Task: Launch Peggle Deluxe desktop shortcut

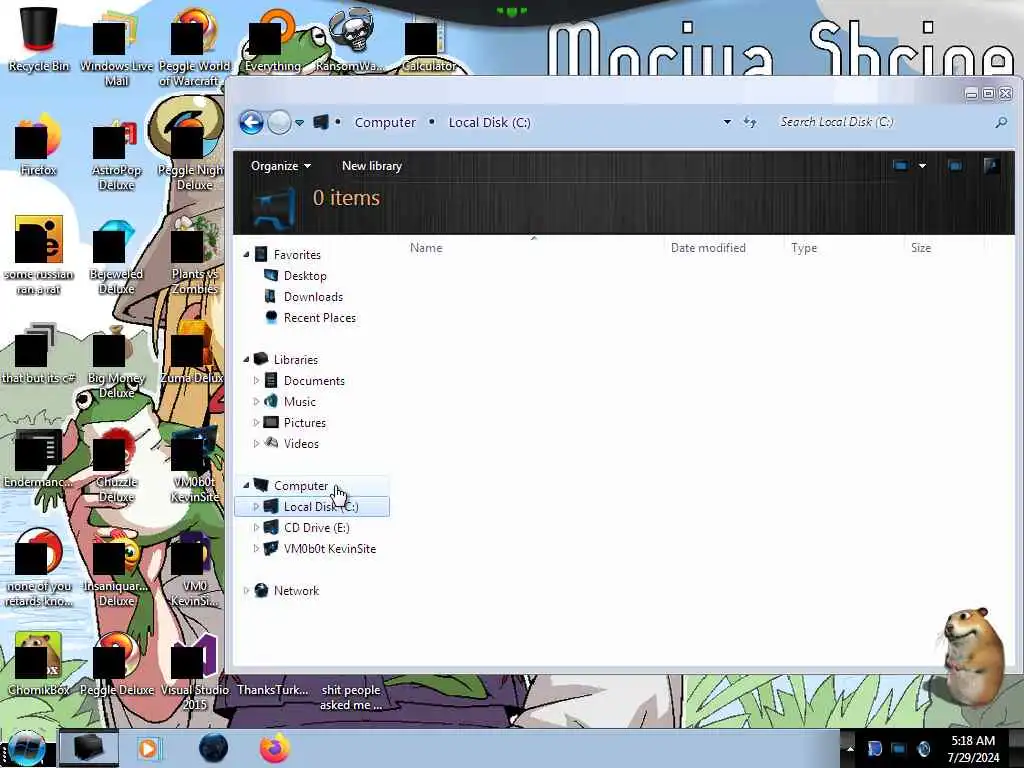Action: 116,664
